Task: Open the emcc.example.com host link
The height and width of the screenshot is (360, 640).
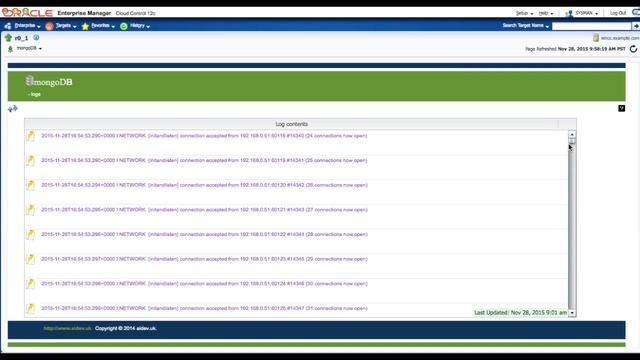Action: pyautogui.click(x=620, y=38)
